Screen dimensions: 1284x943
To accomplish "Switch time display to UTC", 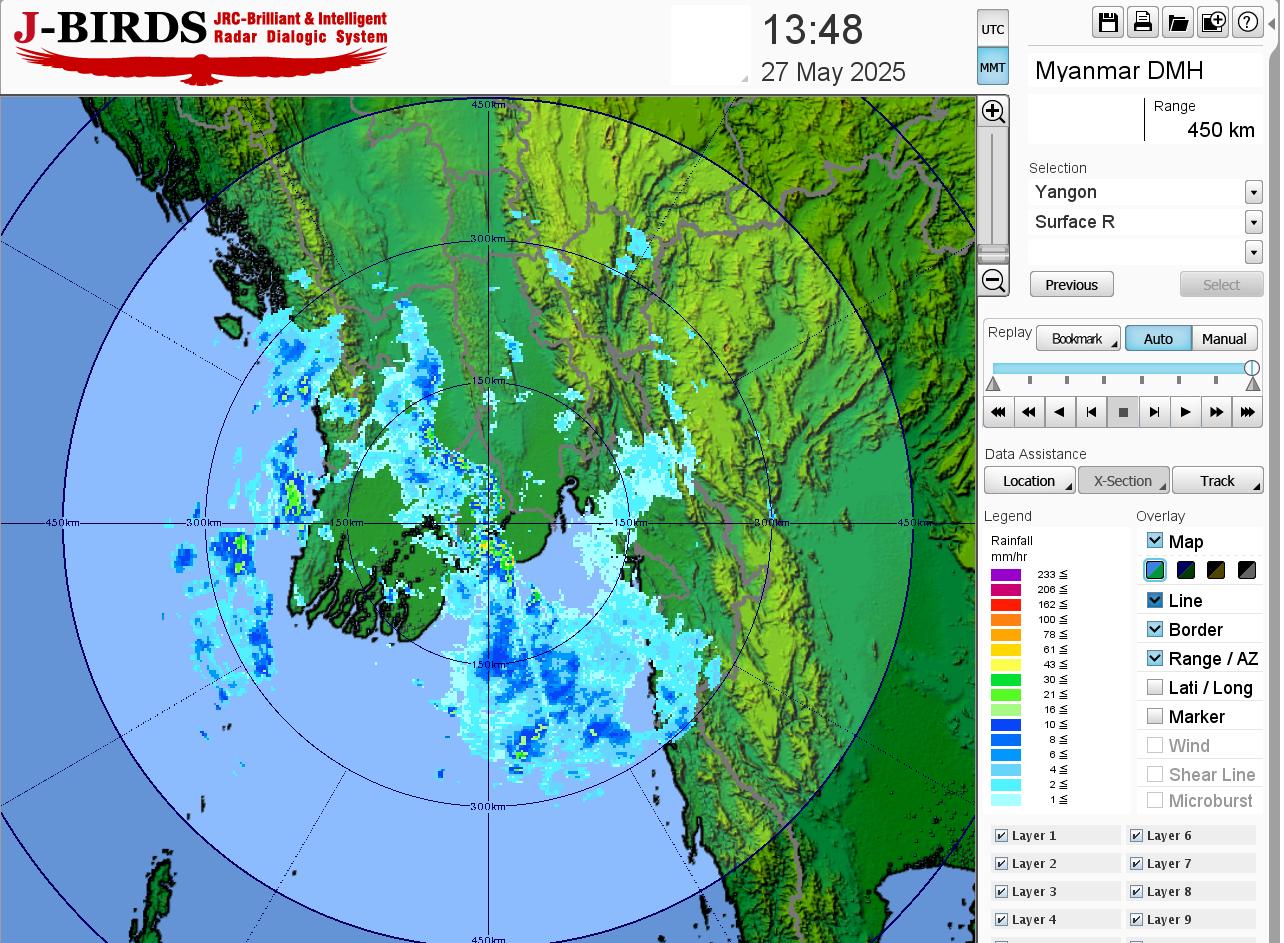I will coord(992,29).
